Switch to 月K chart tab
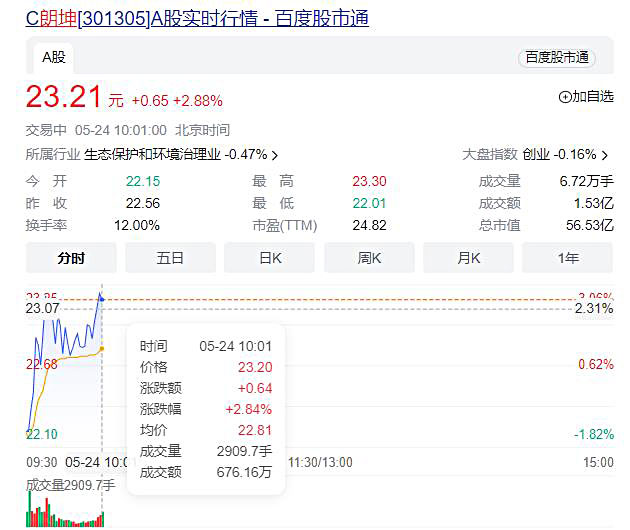 click(468, 258)
